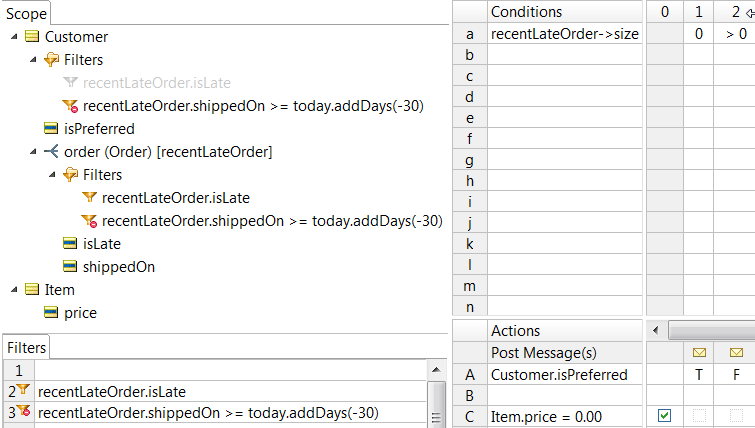Click the Customer entity icon in Scope
Screen dimensions: 755x428
point(32,37)
